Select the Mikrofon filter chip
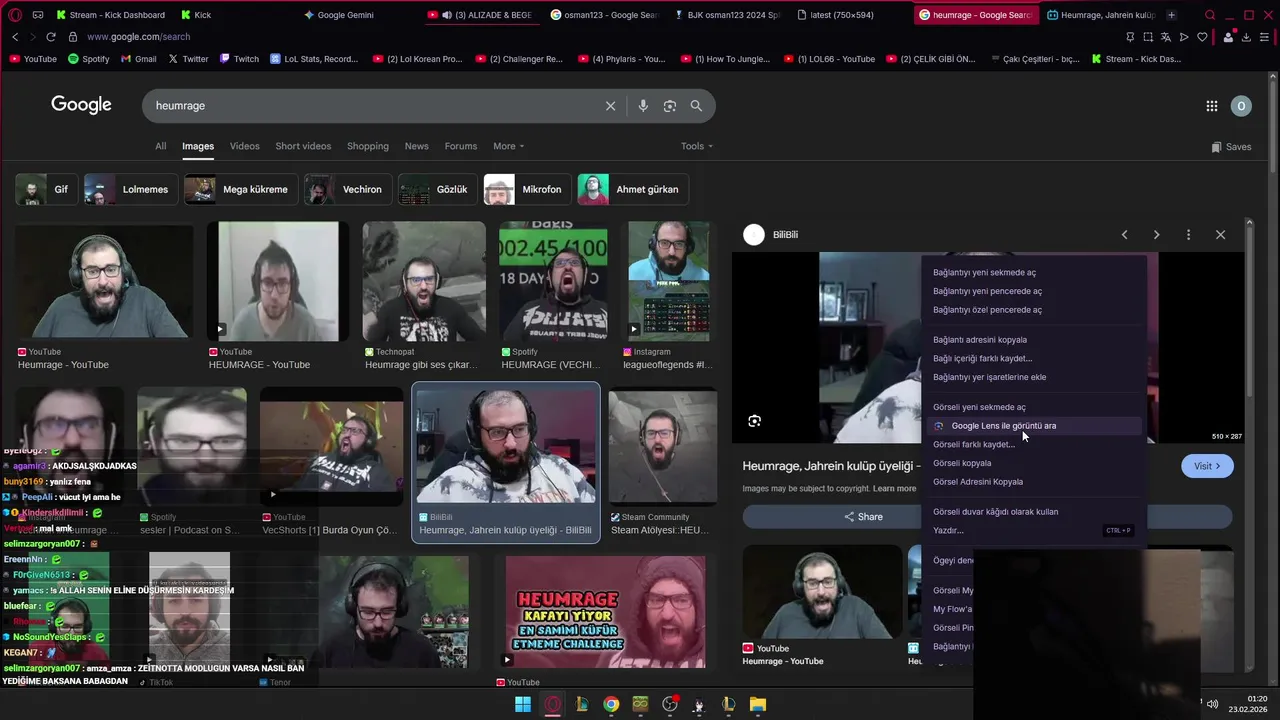 [527, 189]
